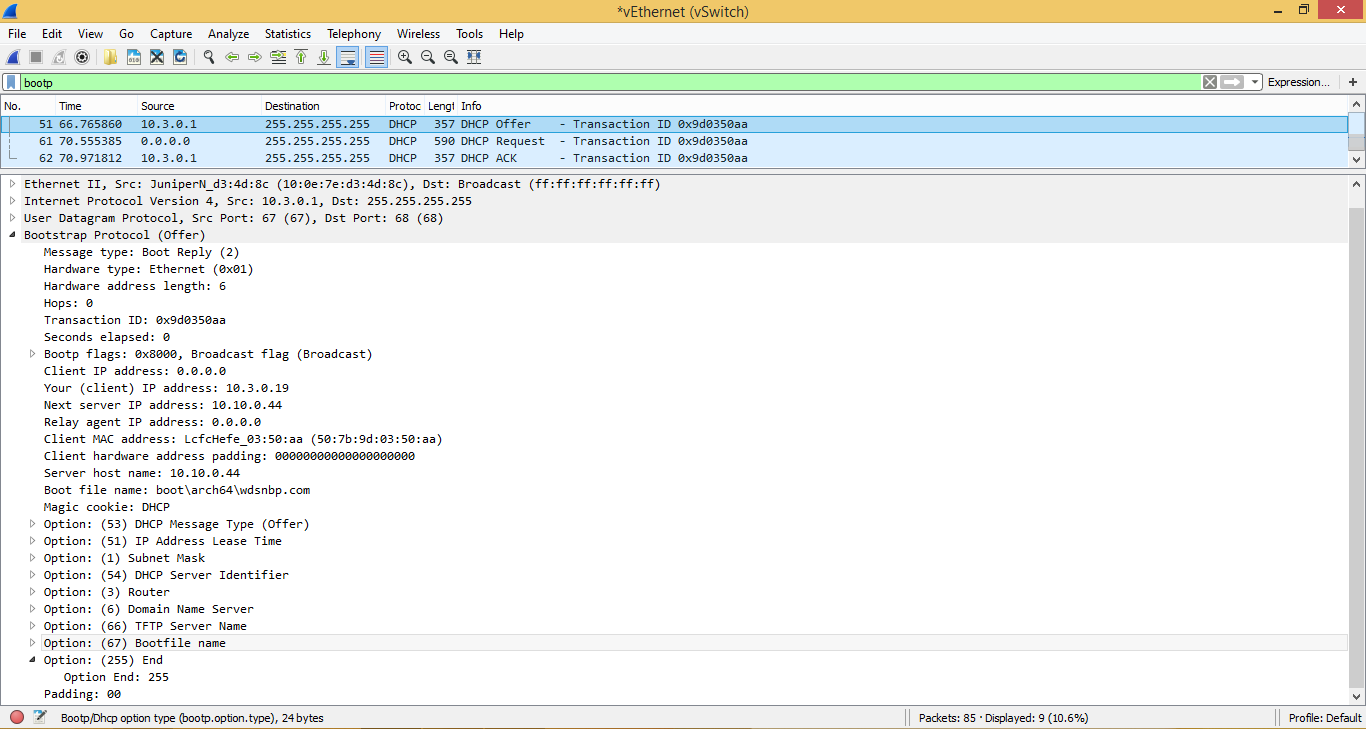
Task: Open the Tools menu
Action: [470, 34]
